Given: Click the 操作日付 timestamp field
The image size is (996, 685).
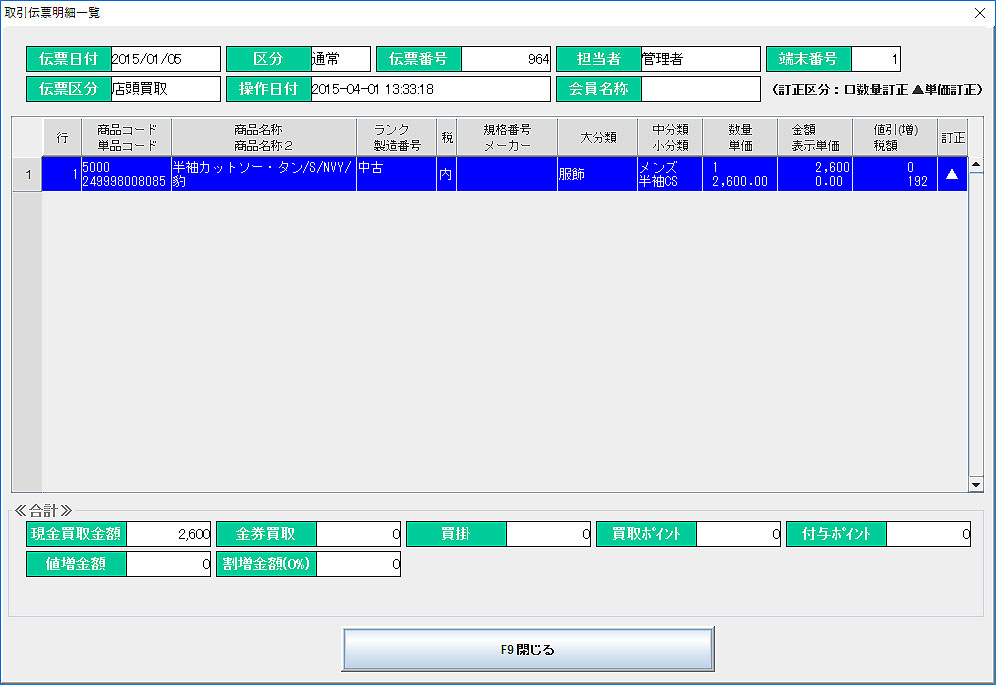Looking at the screenshot, I should click(x=430, y=89).
